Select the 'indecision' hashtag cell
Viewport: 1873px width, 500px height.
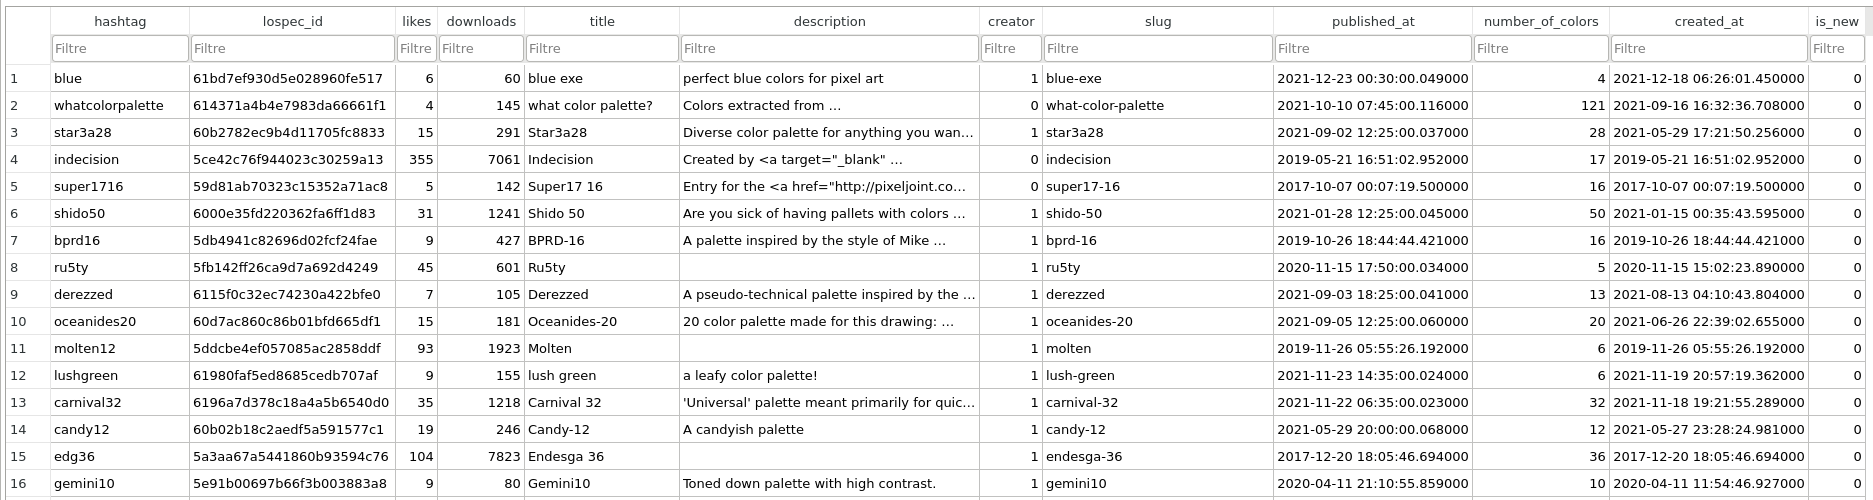pyautogui.click(x=120, y=159)
